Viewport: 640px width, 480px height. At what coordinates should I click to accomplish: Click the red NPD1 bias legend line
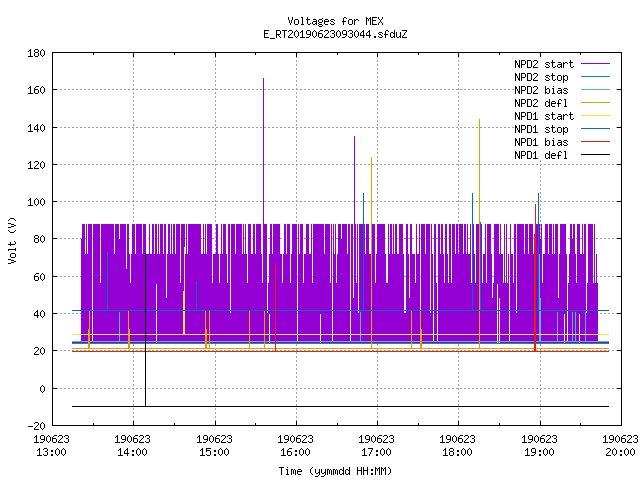coord(595,142)
